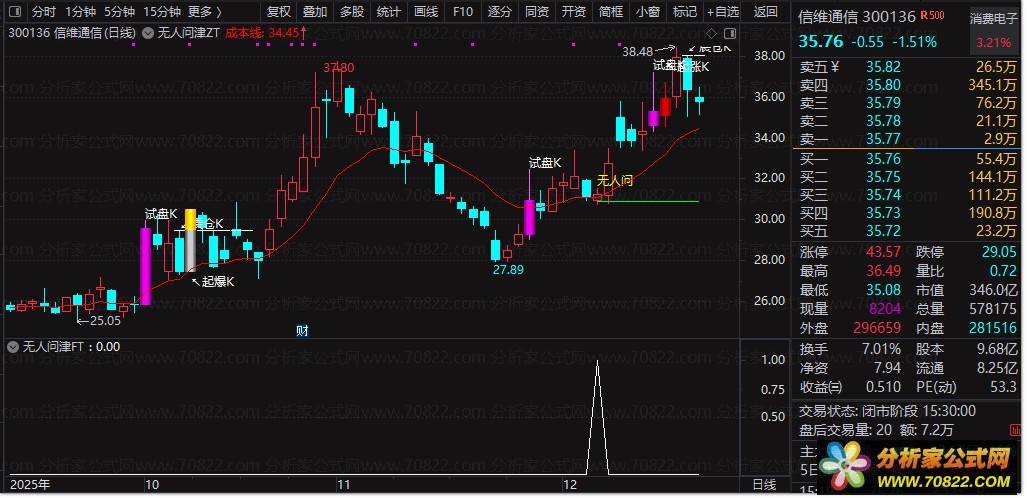Click the 现量 8204 value

point(883,309)
